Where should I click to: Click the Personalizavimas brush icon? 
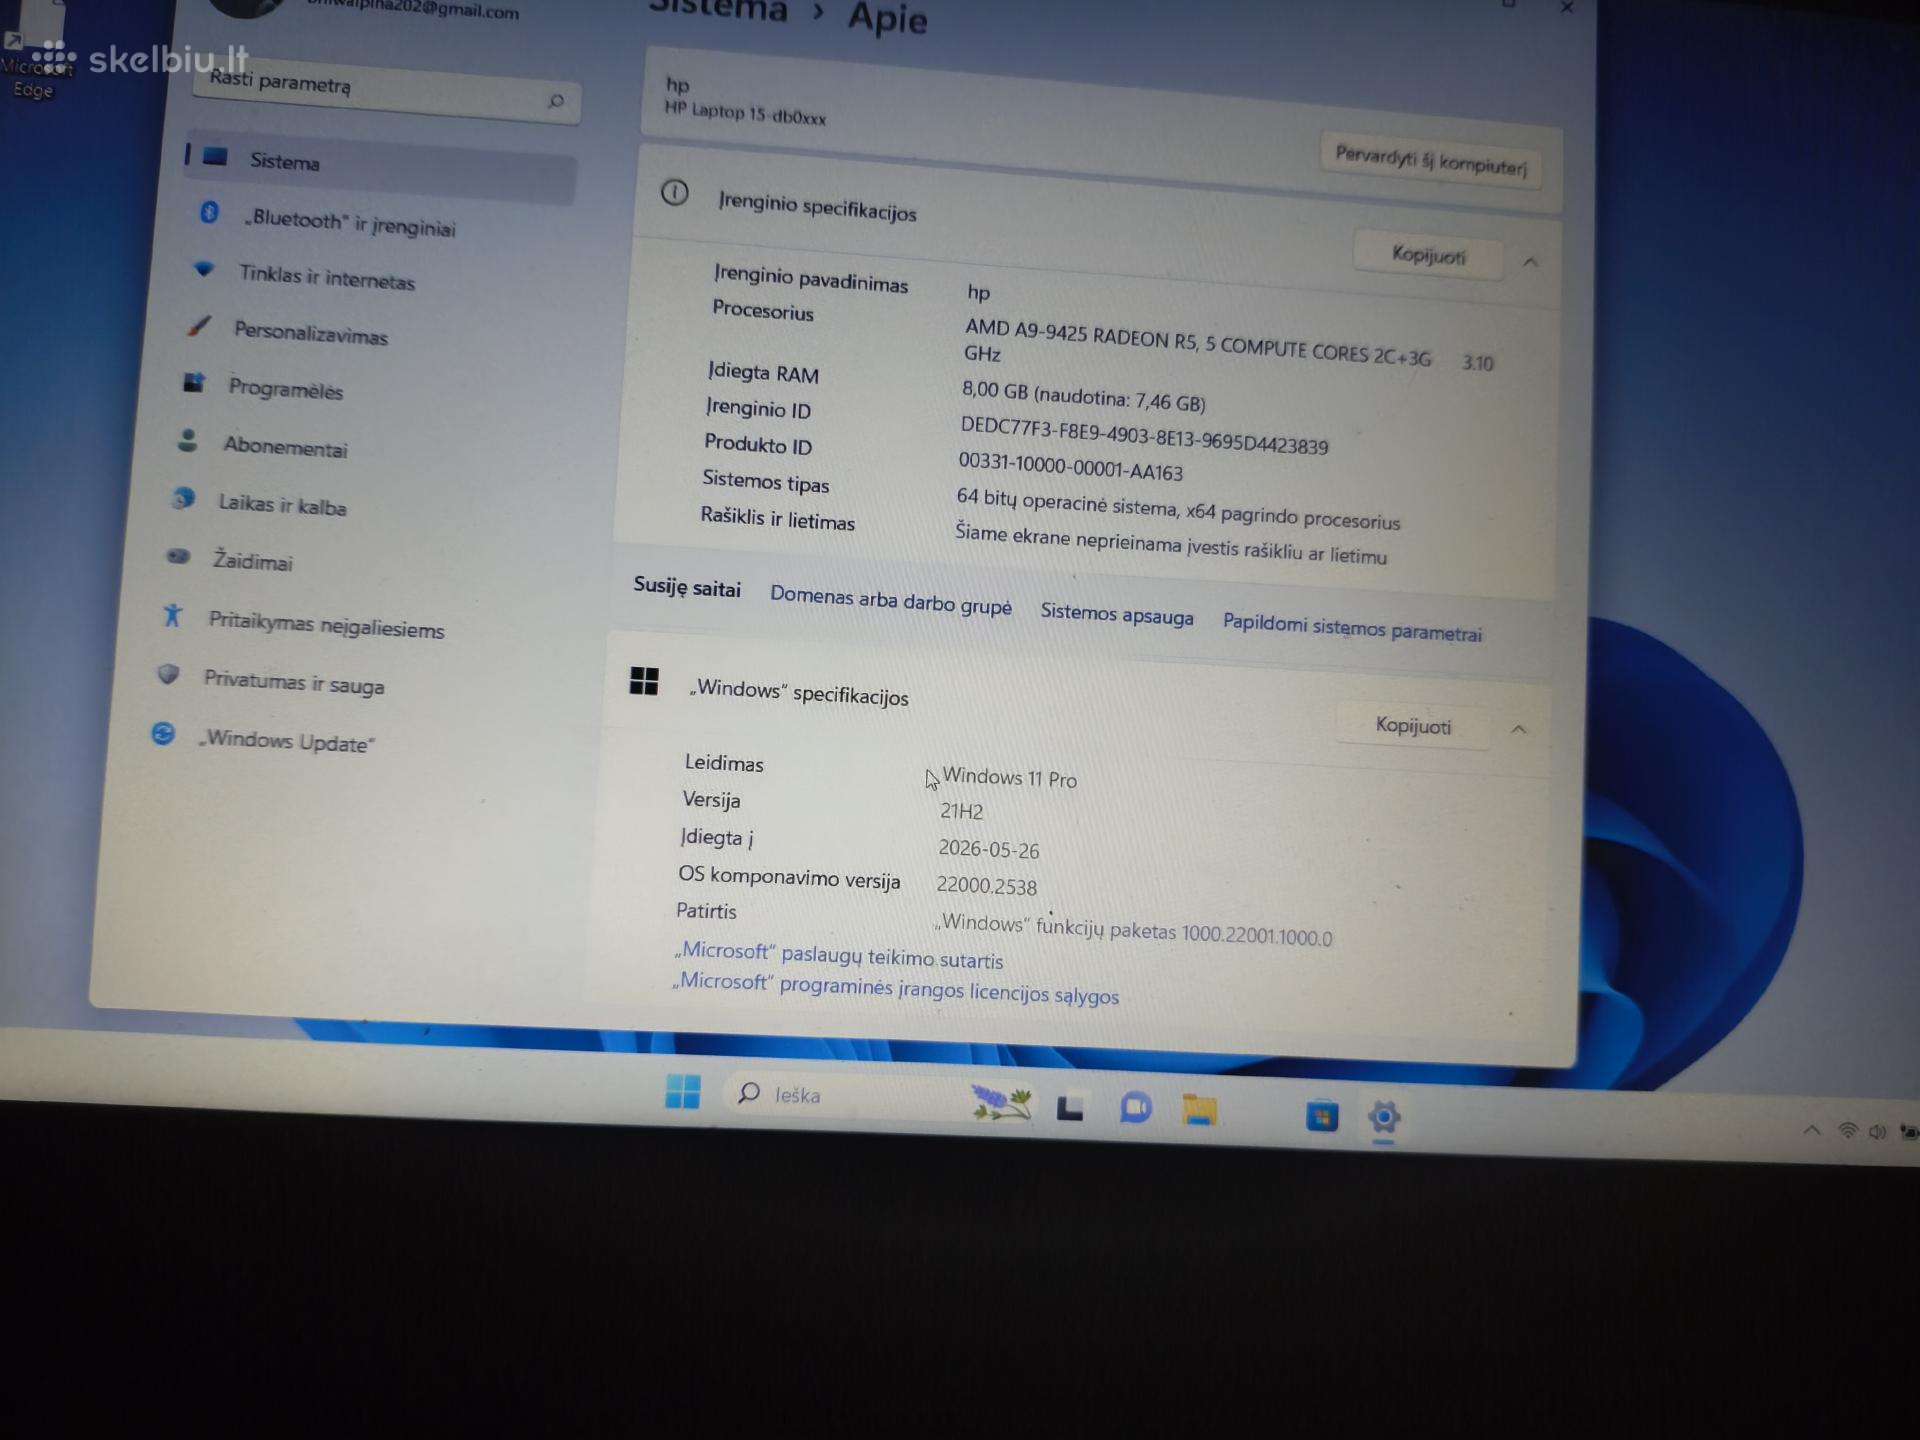(x=199, y=325)
